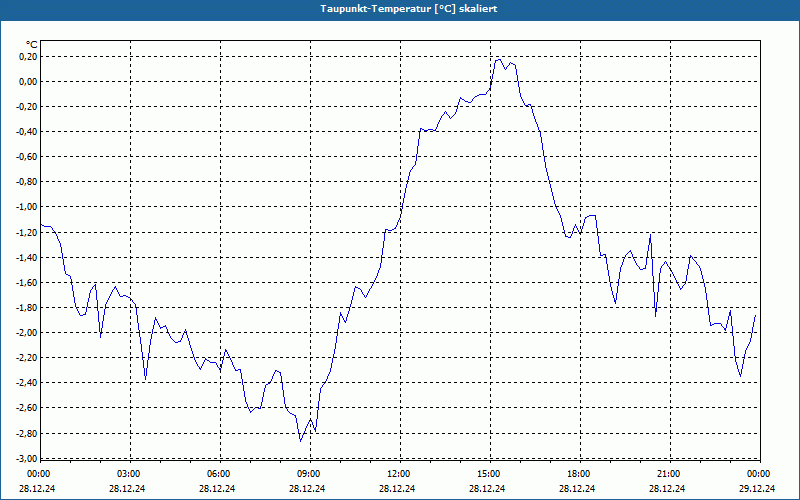Choose the '21:00' x-axis time label

667,474
